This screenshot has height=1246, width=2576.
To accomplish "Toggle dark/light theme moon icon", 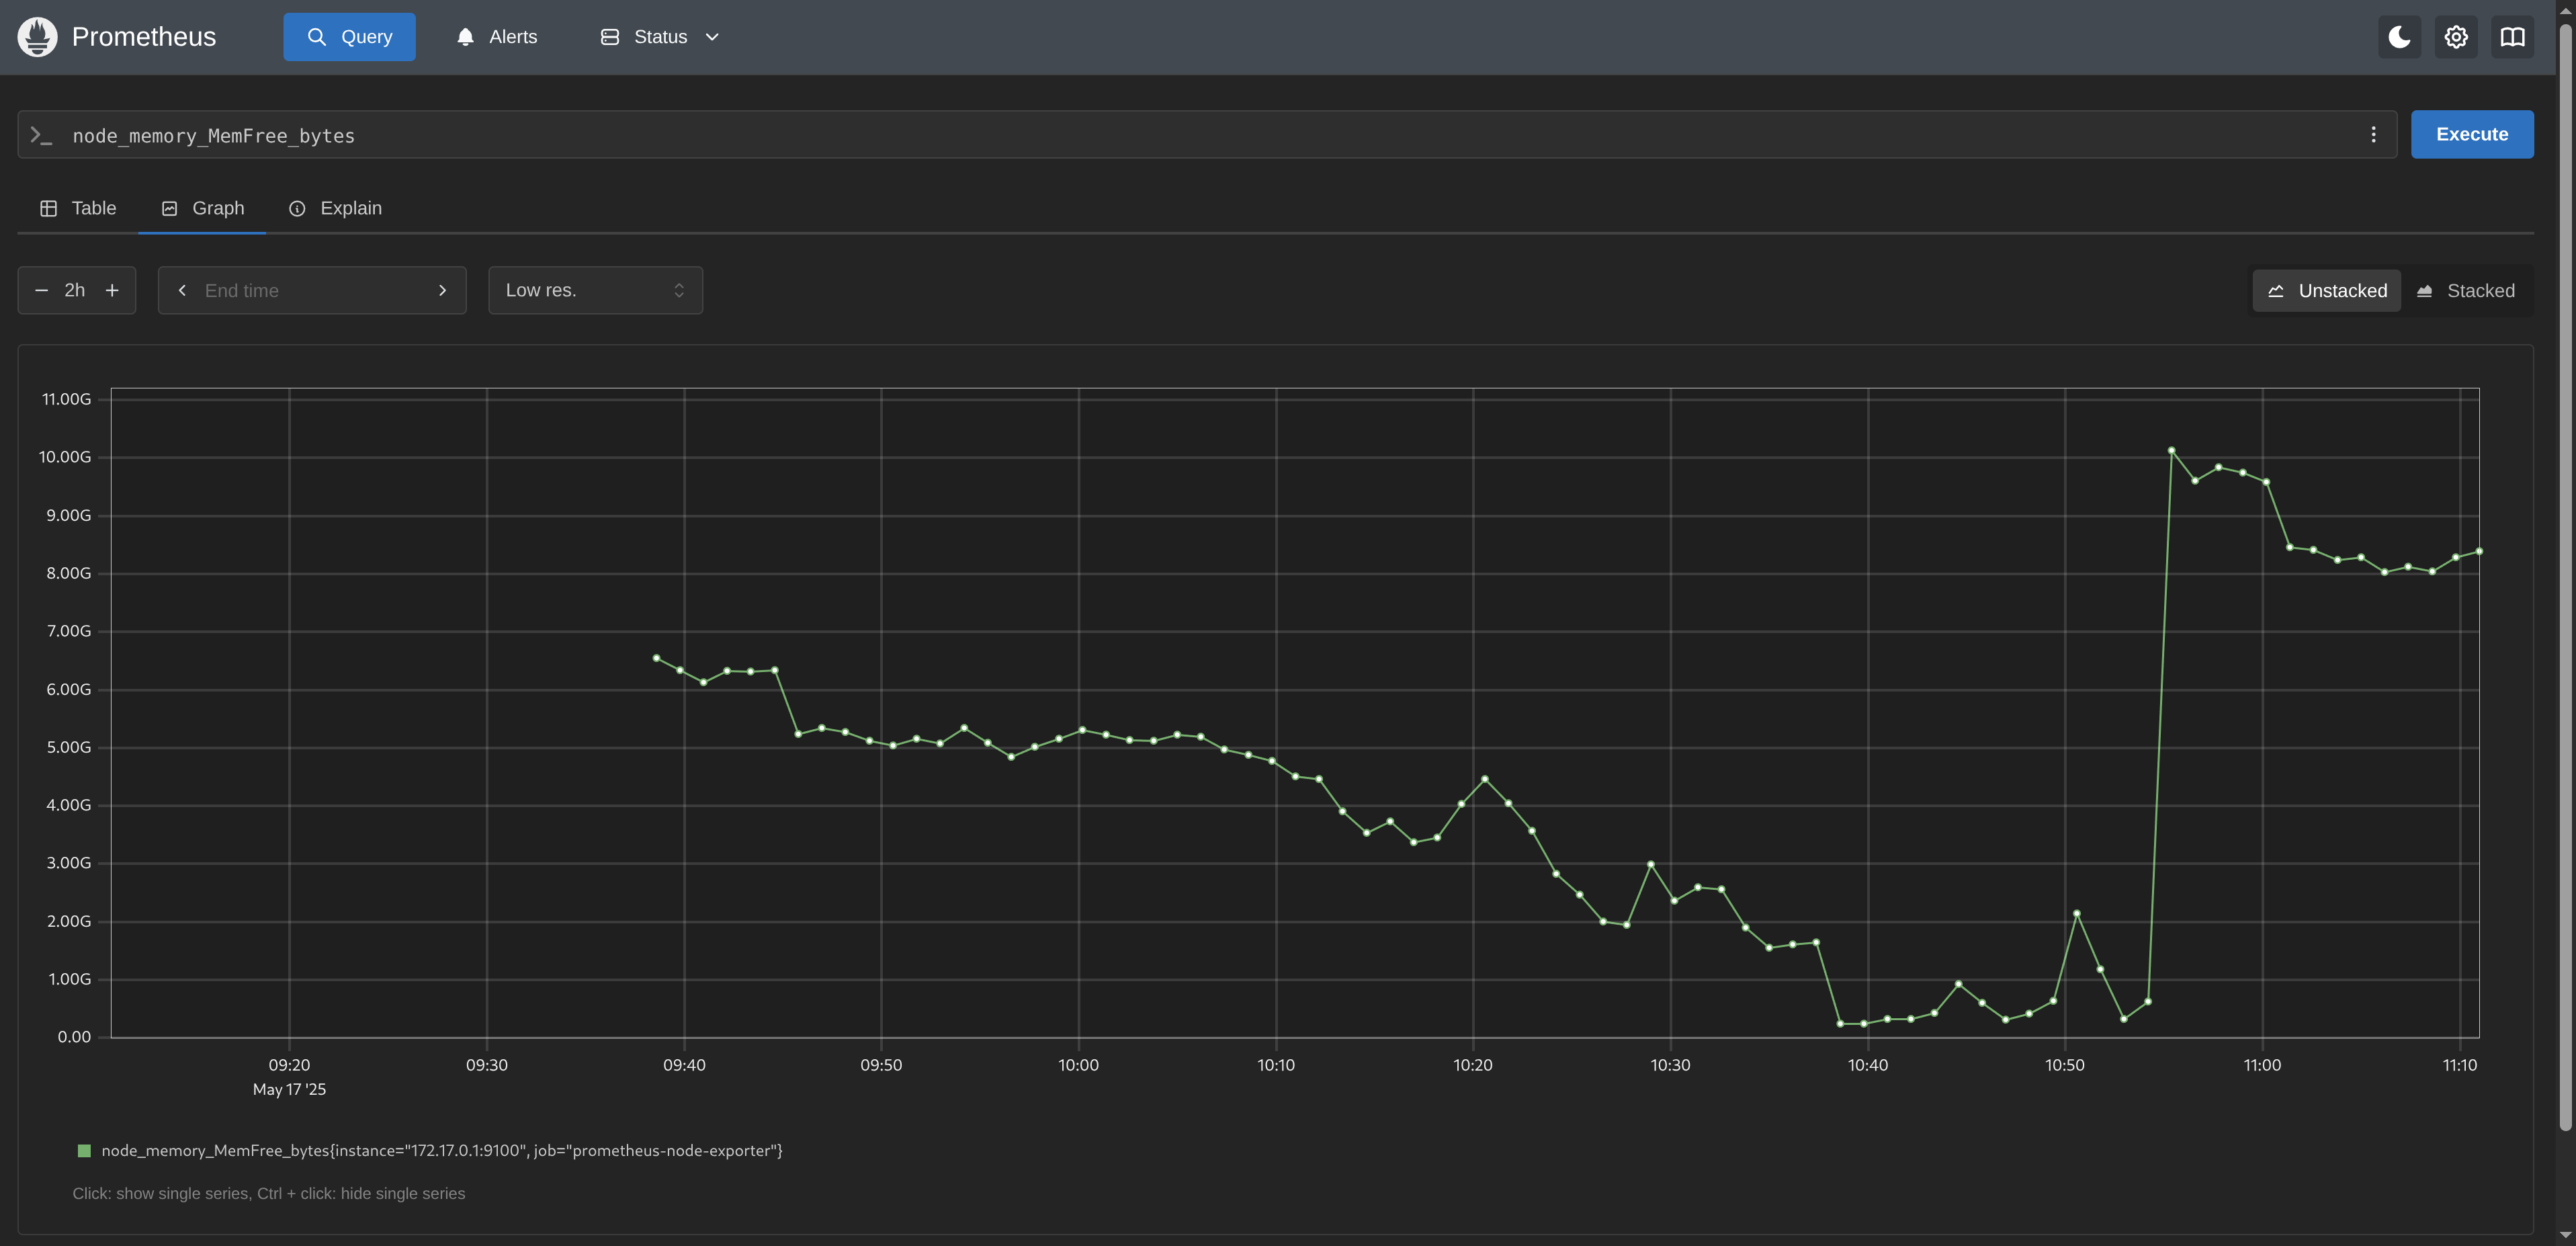I will 2399,37.
